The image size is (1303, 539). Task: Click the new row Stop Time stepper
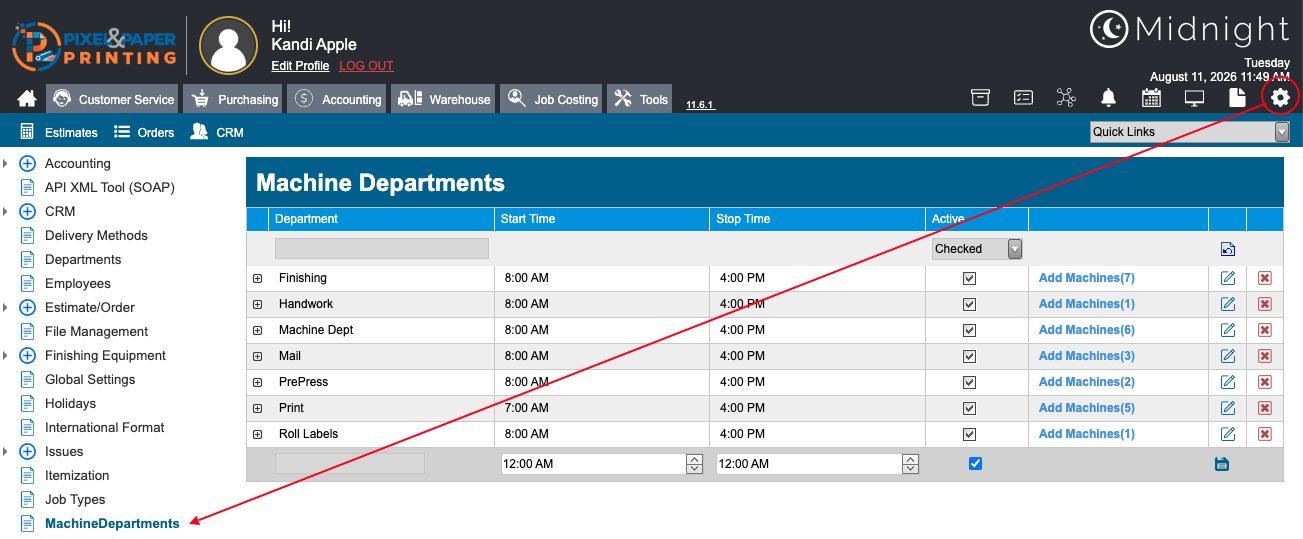pos(910,464)
